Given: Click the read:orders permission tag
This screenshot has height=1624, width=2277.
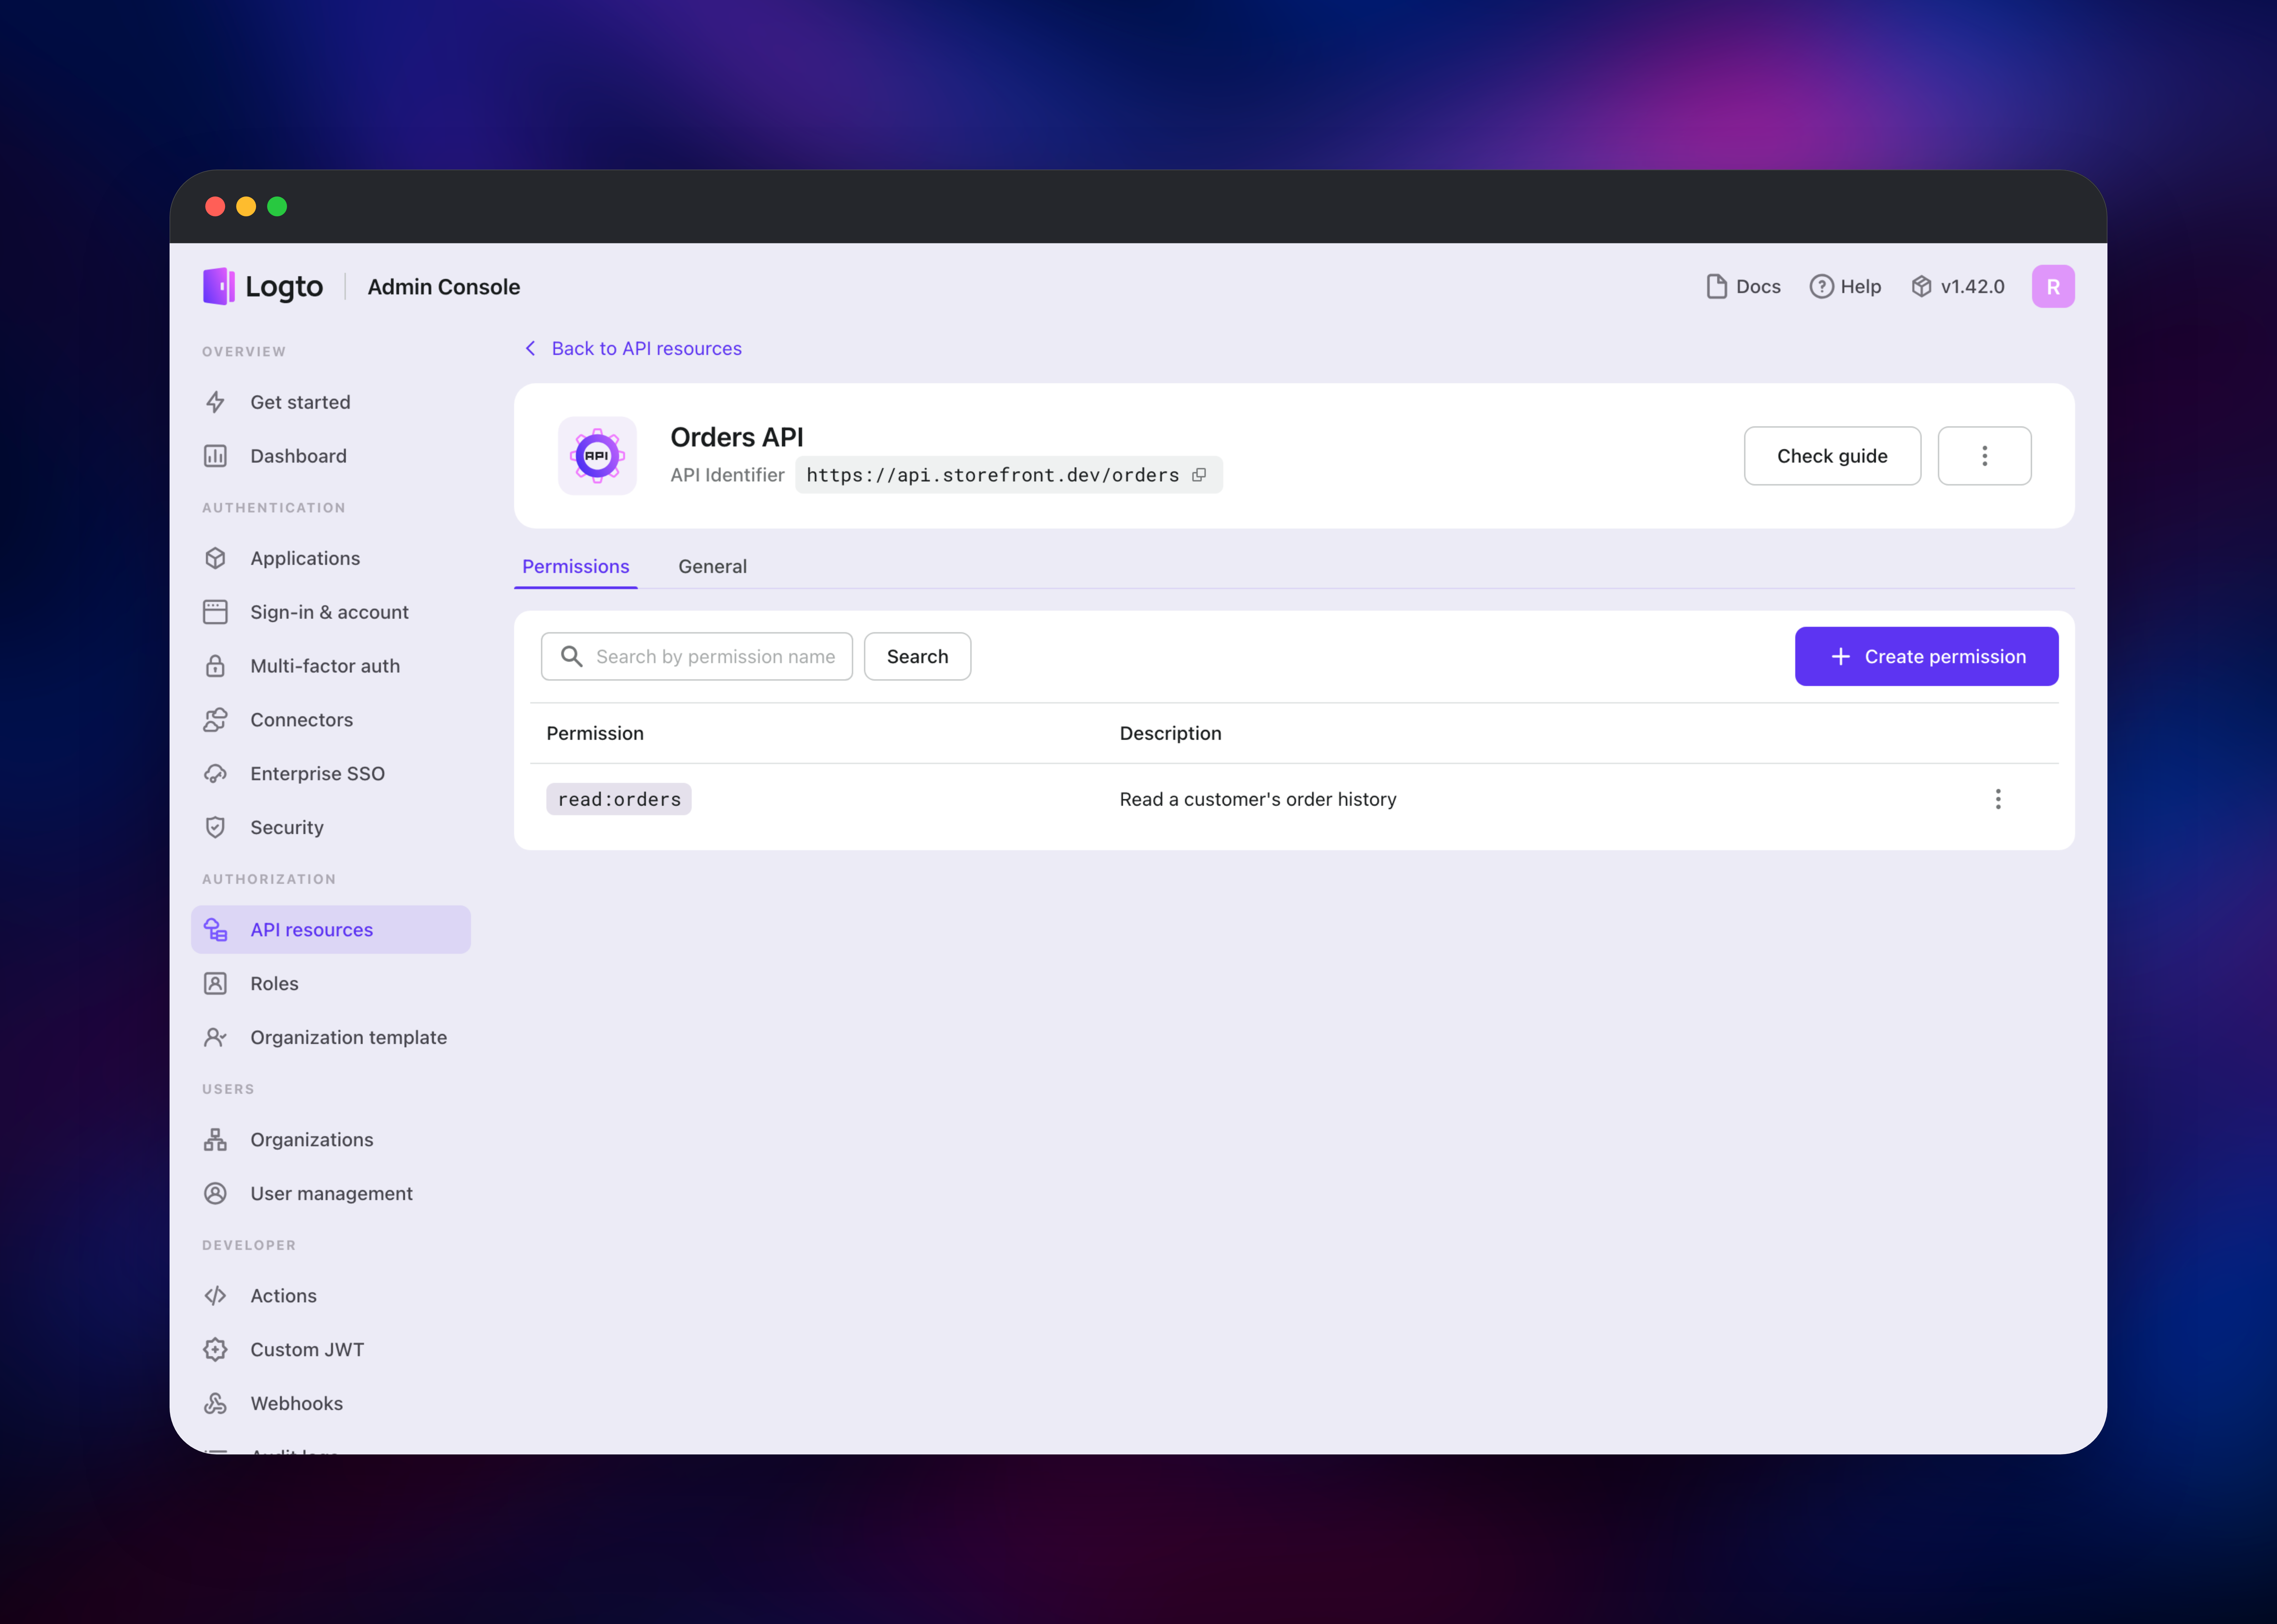Looking at the screenshot, I should pyautogui.click(x=619, y=799).
